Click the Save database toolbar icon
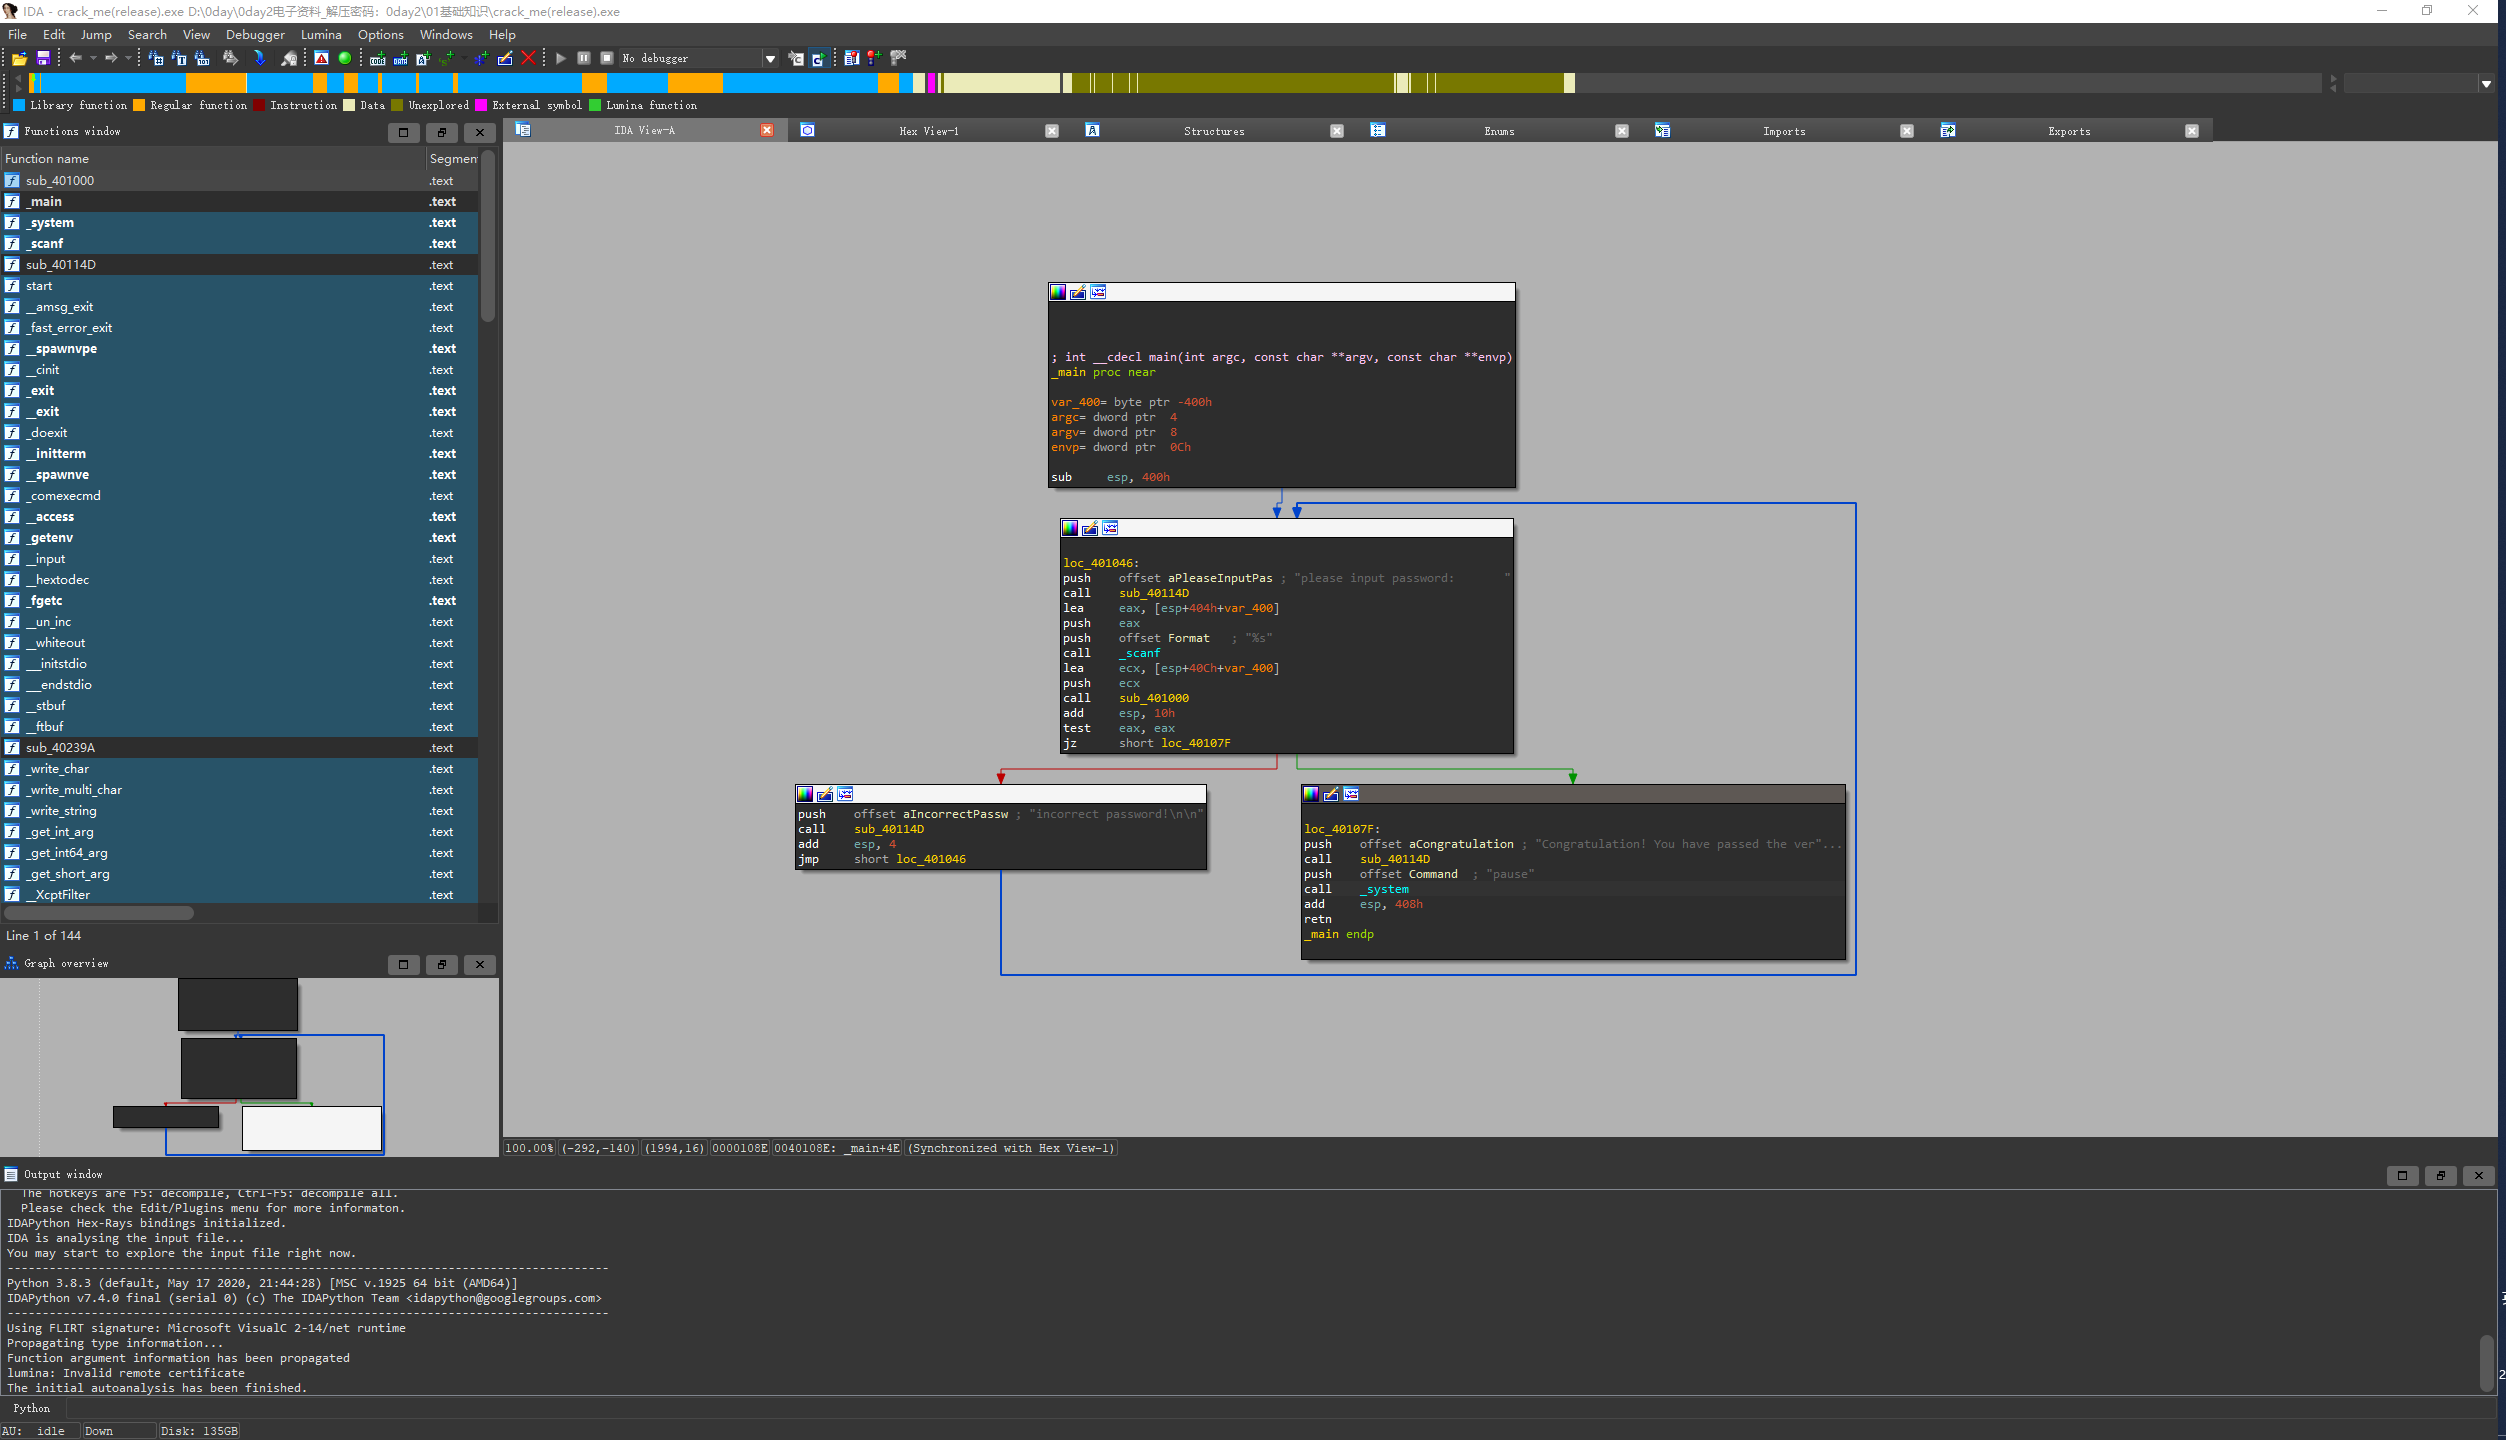 click(x=43, y=58)
